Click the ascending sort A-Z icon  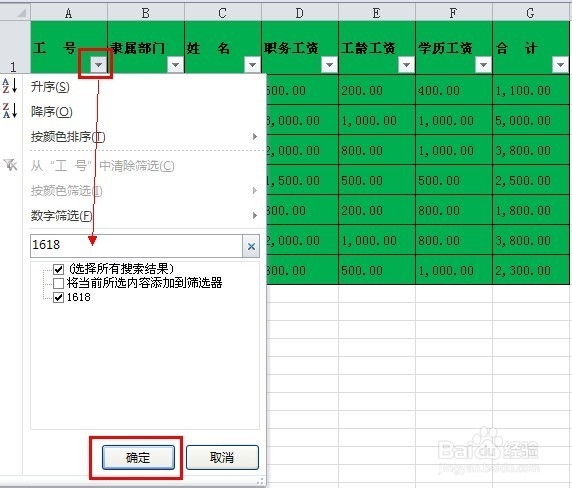[x=10, y=85]
